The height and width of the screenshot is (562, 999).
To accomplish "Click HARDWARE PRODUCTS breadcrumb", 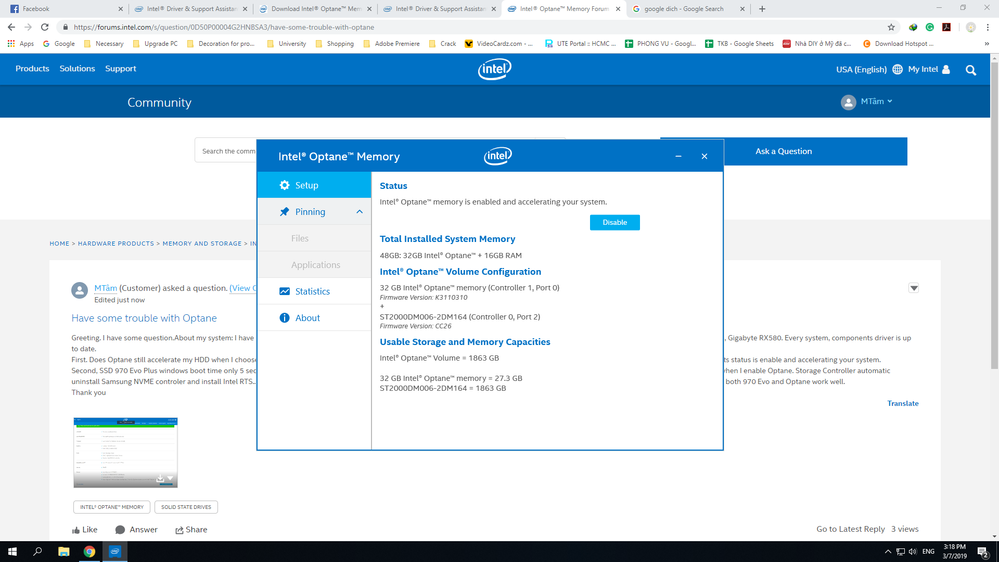I will pyautogui.click(x=116, y=243).
